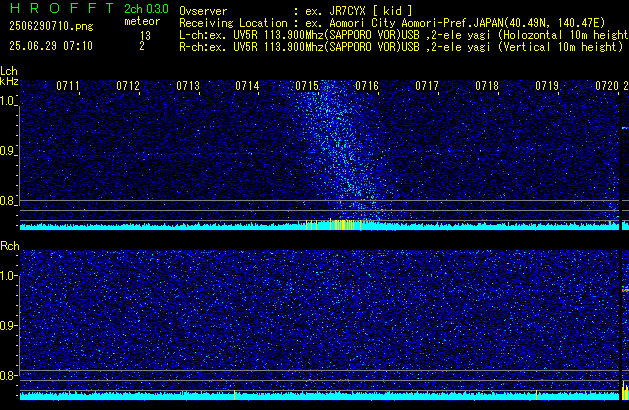The height and width of the screenshot is (410, 629).
Task: Click the 0712 time tick
Action: tap(128, 86)
